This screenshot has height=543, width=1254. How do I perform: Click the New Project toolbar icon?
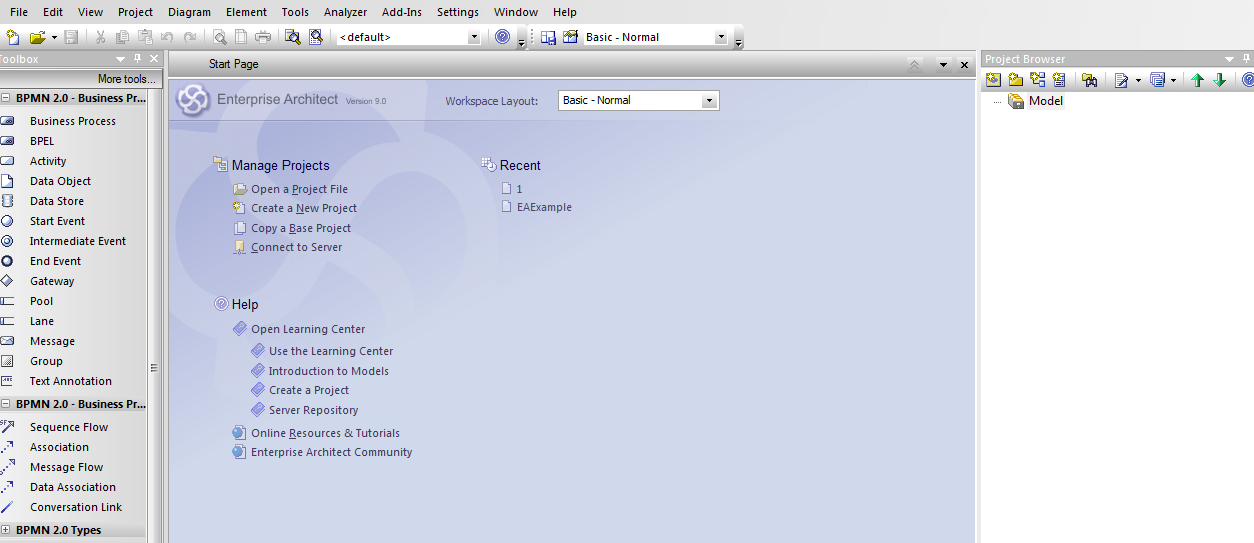point(13,37)
